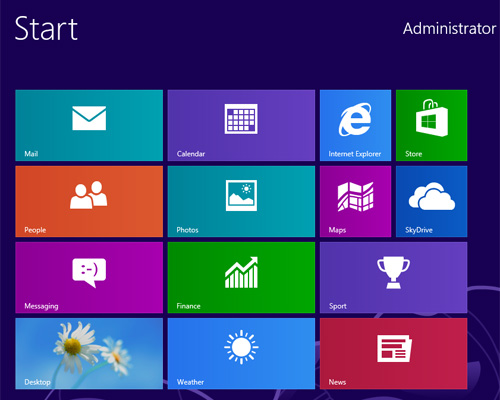Click the Administrator account name
The image size is (500, 400).
pos(449,29)
